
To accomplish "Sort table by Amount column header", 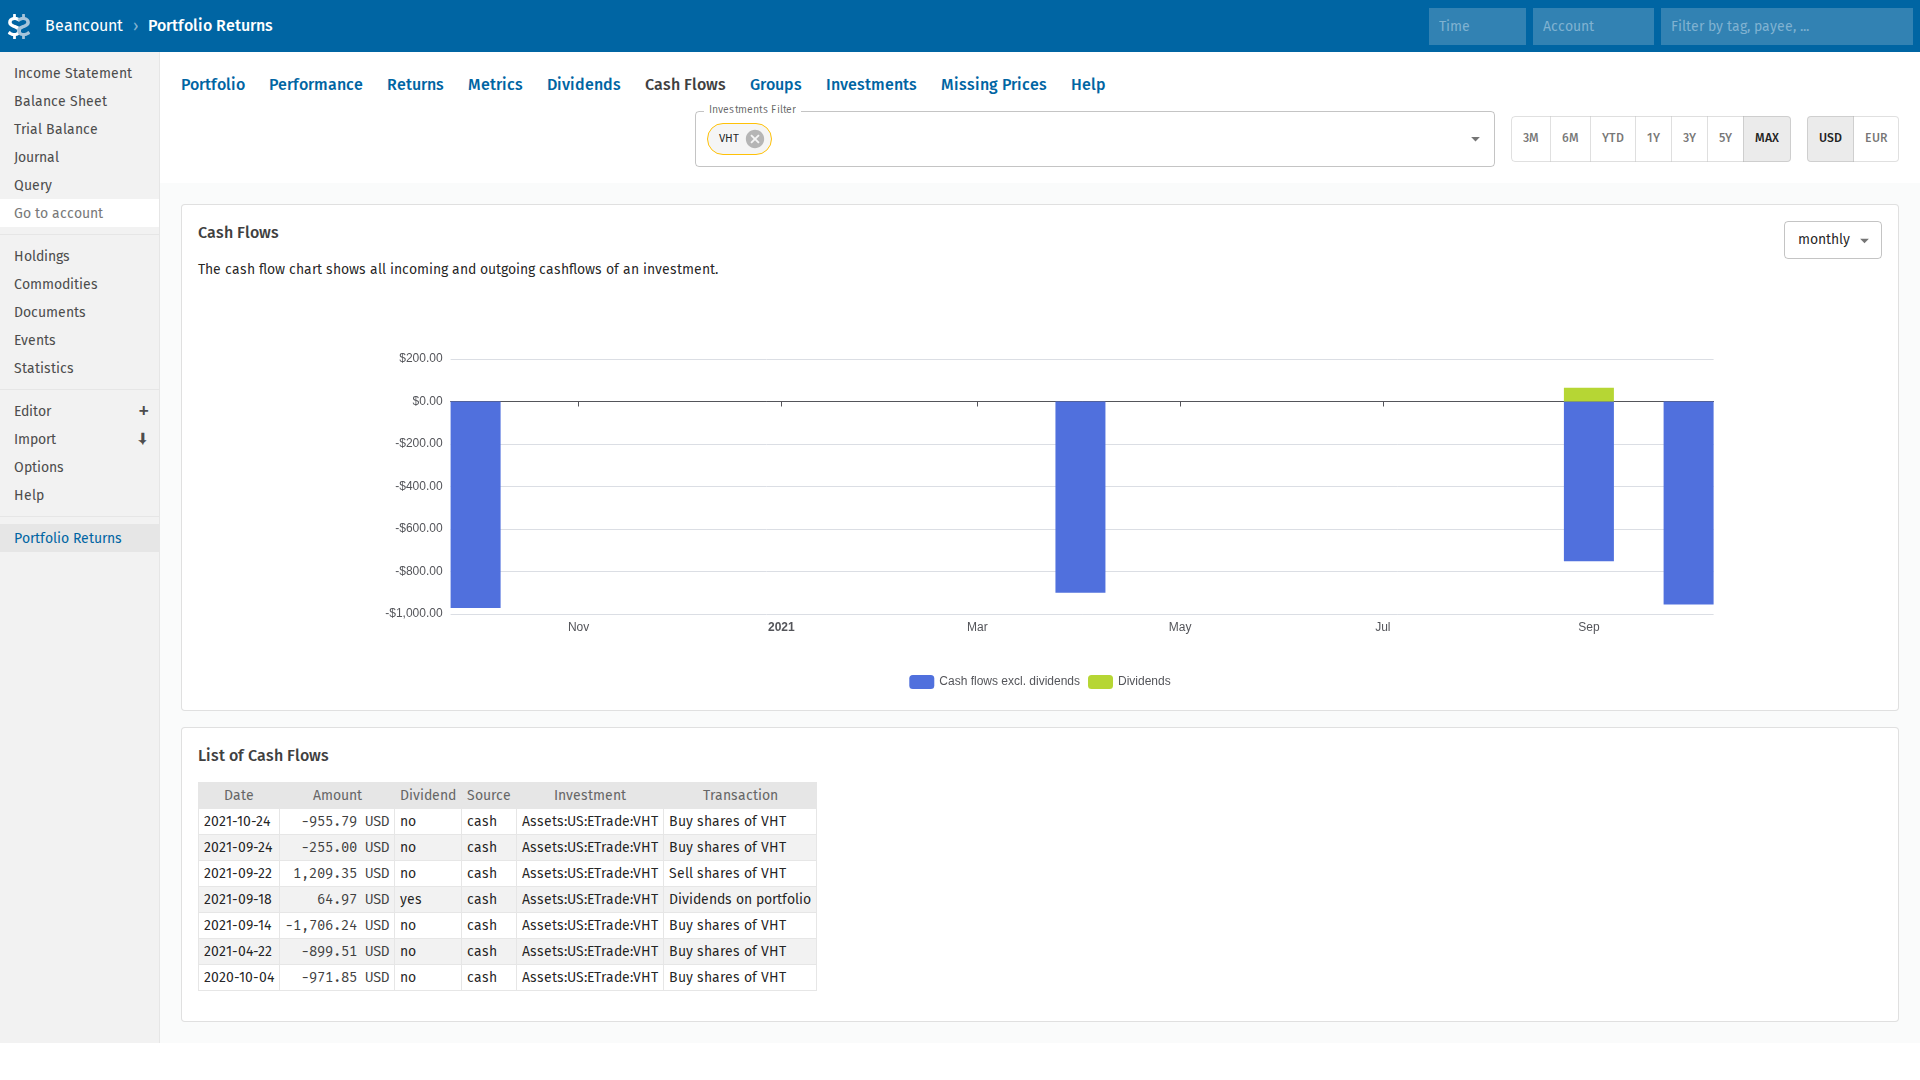I will click(x=337, y=795).
